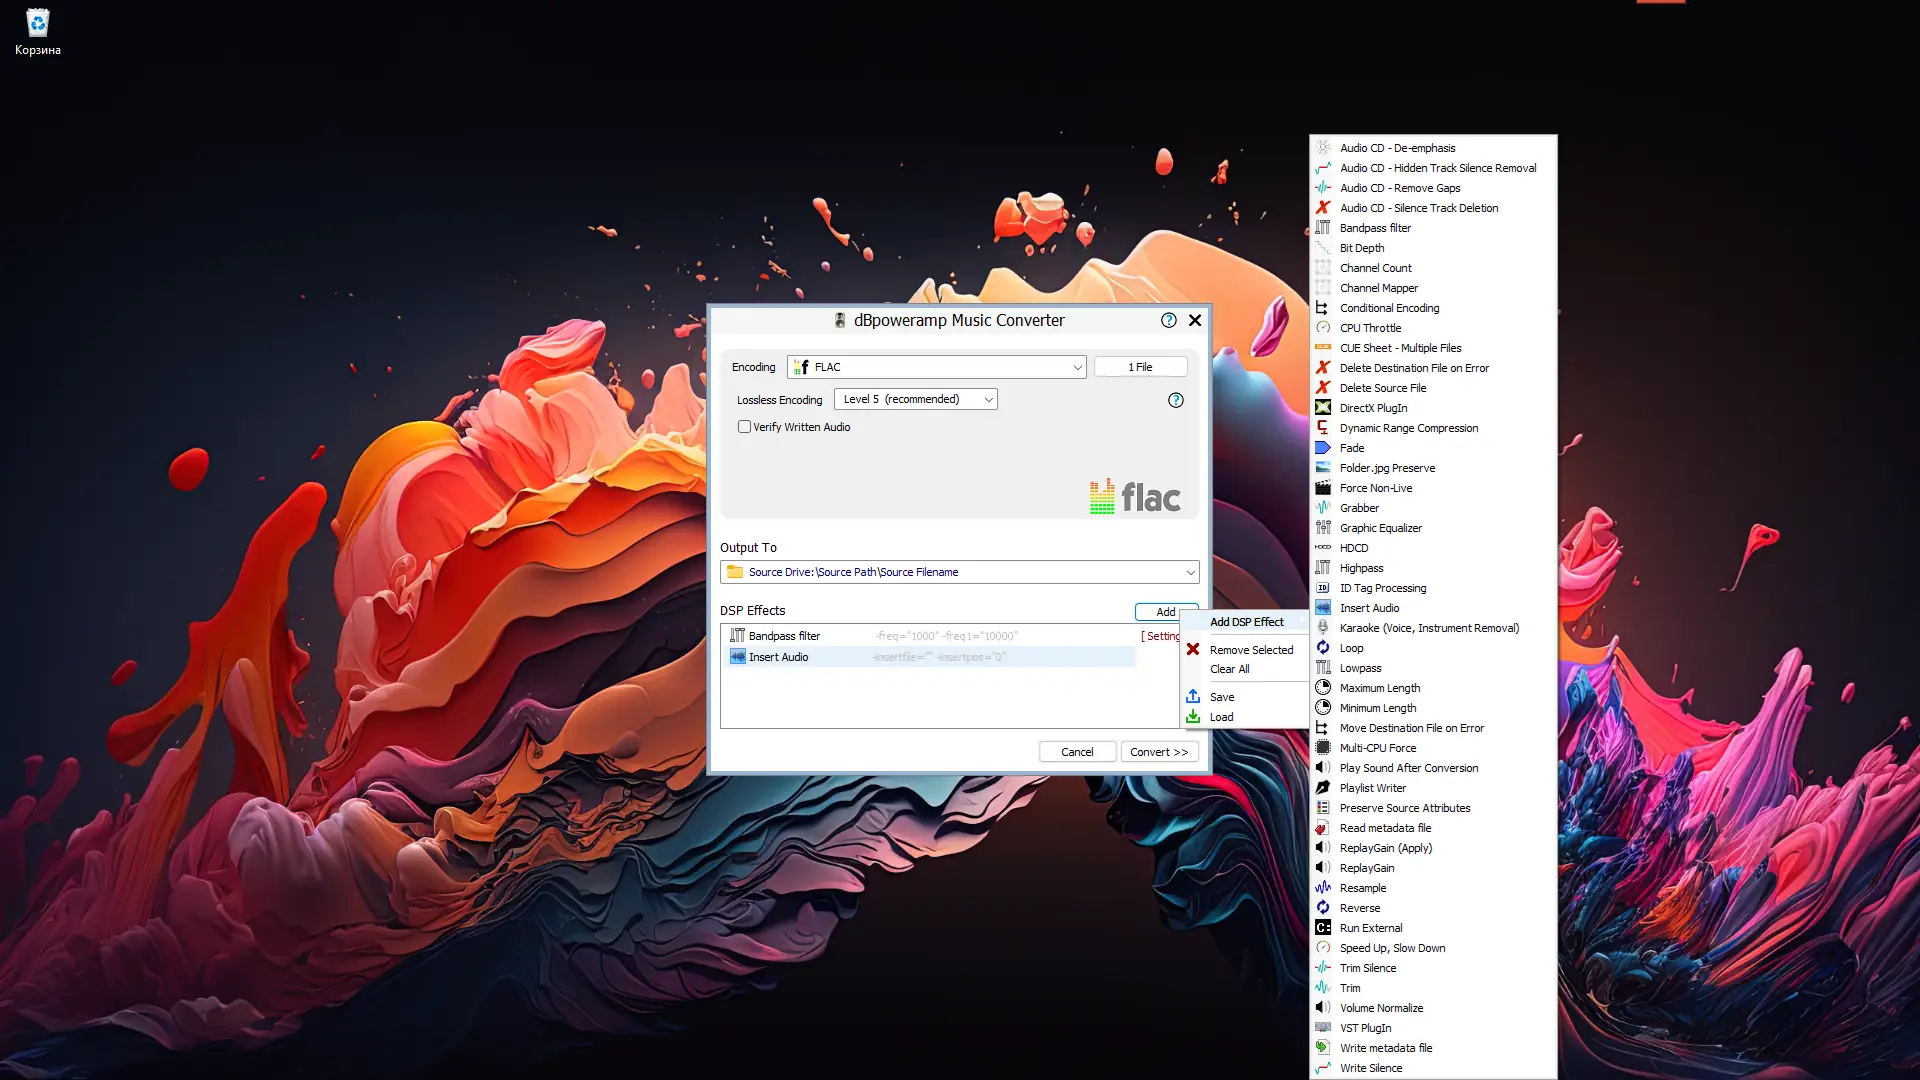Open the Output To path dropdown
This screenshot has width=1920, height=1080.
click(1190, 572)
